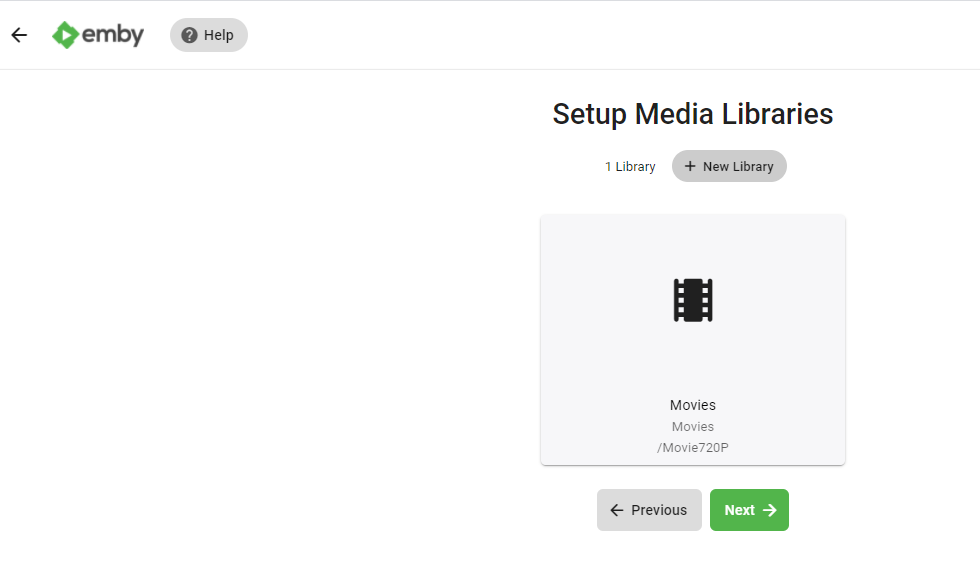980x576 pixels.
Task: Click the orange library count number
Action: (x=608, y=167)
